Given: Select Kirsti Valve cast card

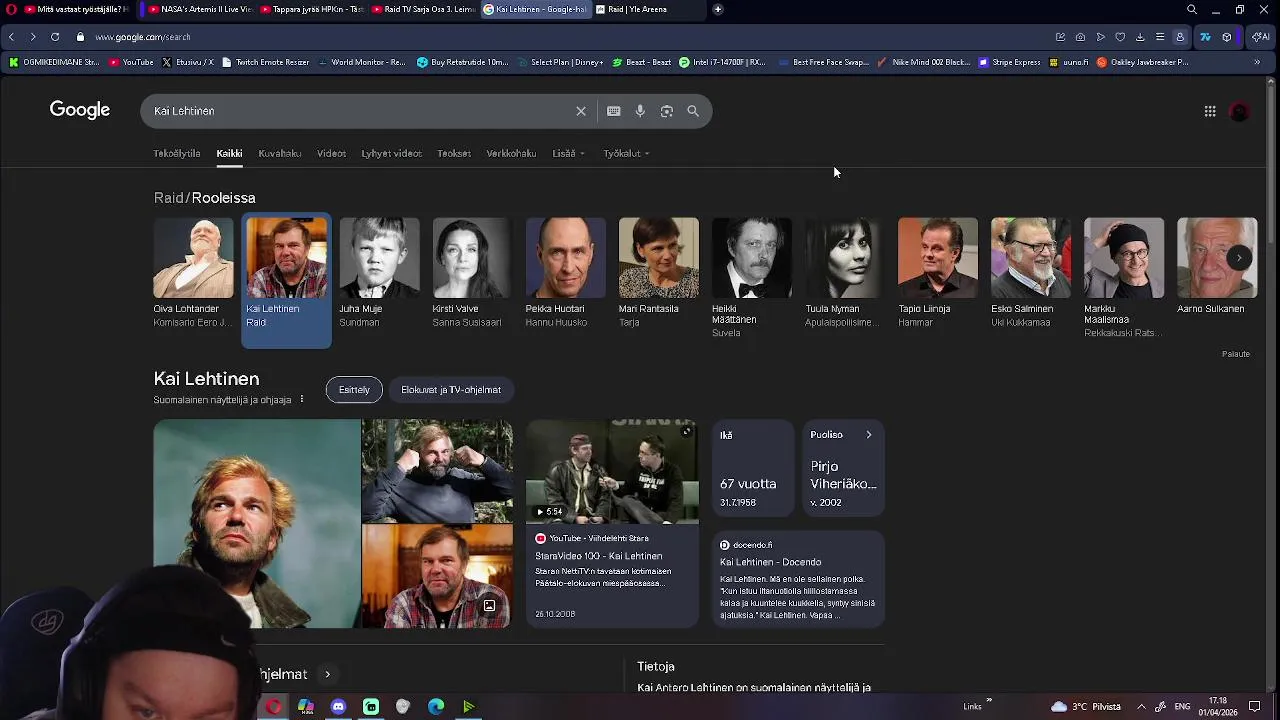Looking at the screenshot, I should pyautogui.click(x=472, y=273).
